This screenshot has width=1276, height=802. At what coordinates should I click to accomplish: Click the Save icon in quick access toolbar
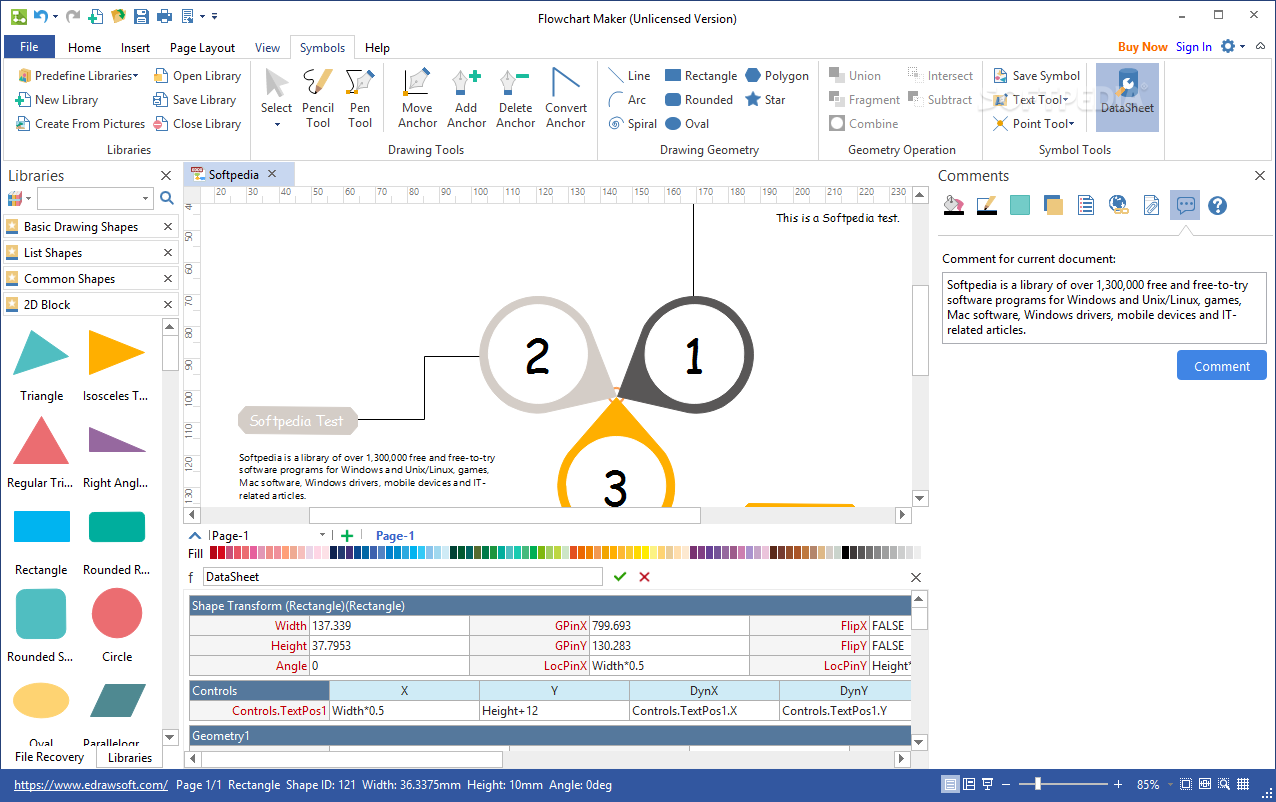tap(141, 16)
